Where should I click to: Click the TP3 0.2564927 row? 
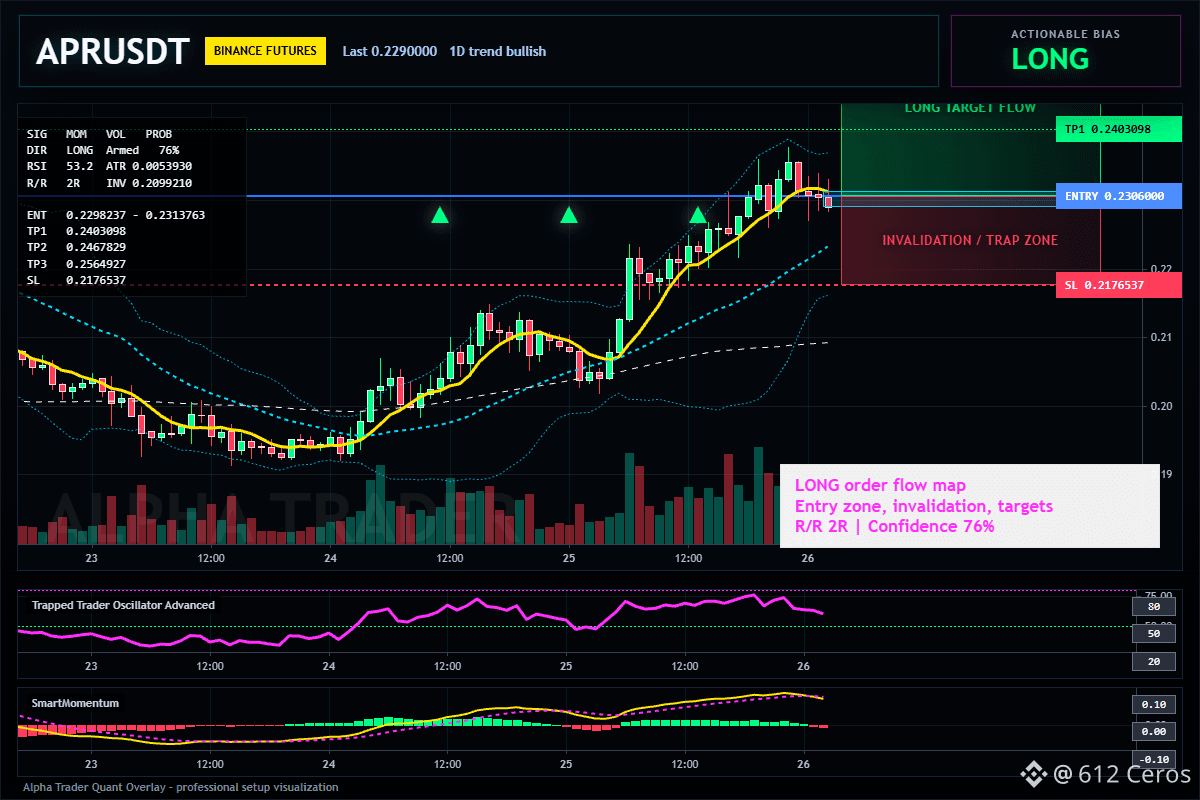click(x=76, y=263)
